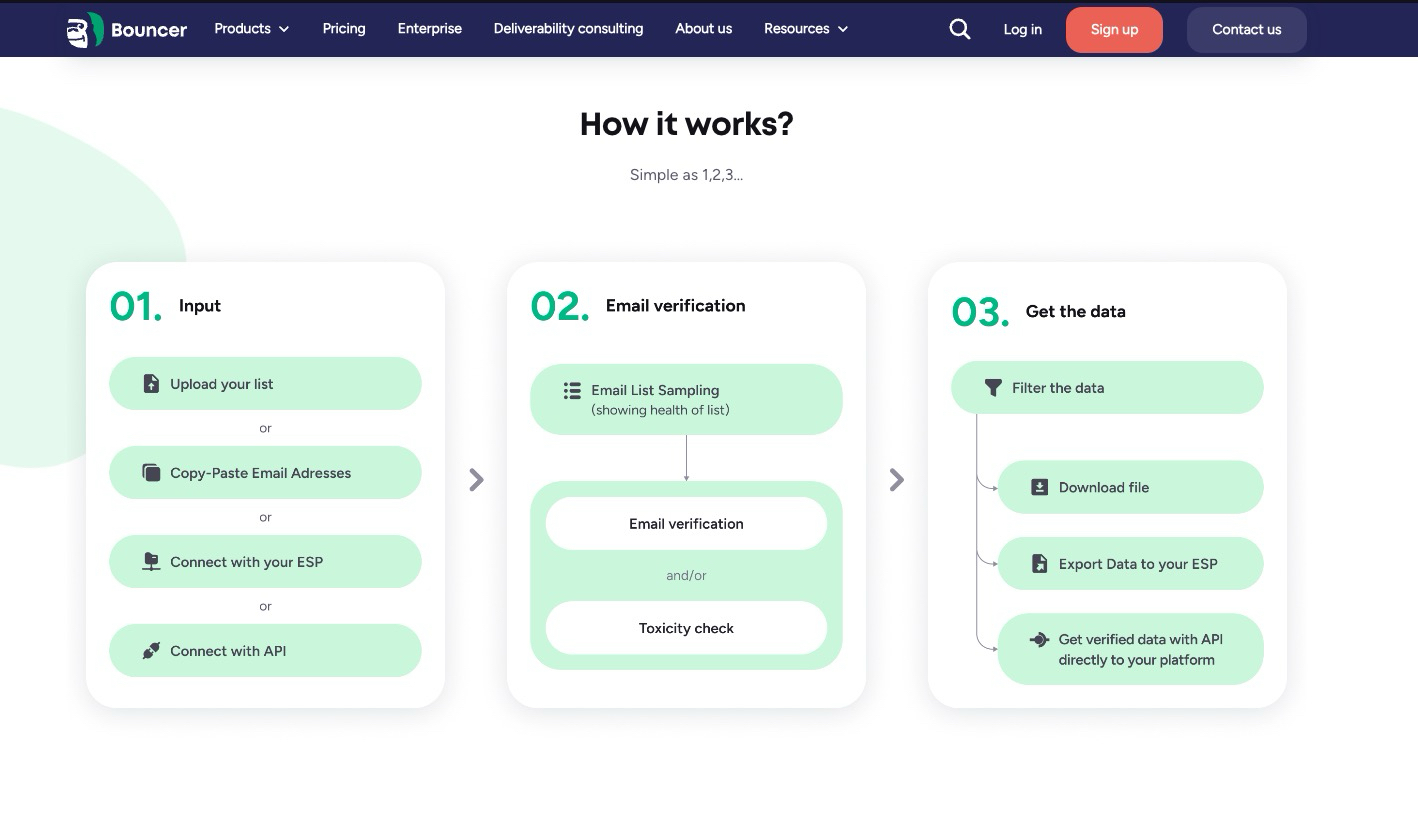The height and width of the screenshot is (818, 1418).
Task: Click the ESP connection icon in Input
Action: tap(151, 562)
